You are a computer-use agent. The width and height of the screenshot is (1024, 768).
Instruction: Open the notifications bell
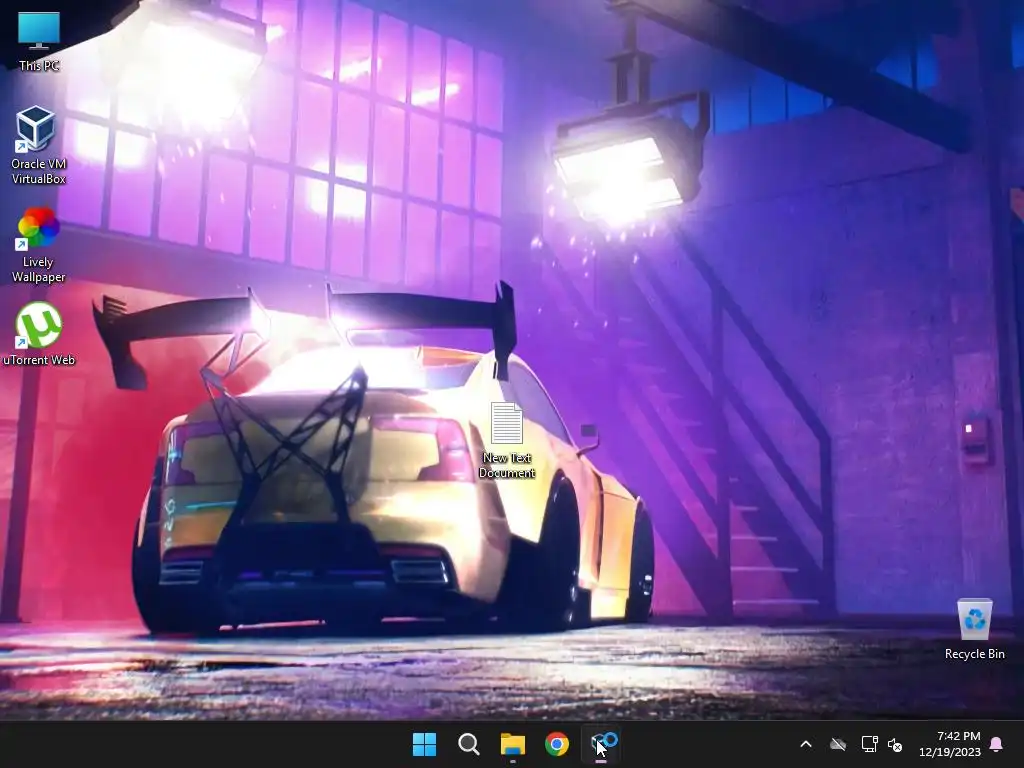997,744
